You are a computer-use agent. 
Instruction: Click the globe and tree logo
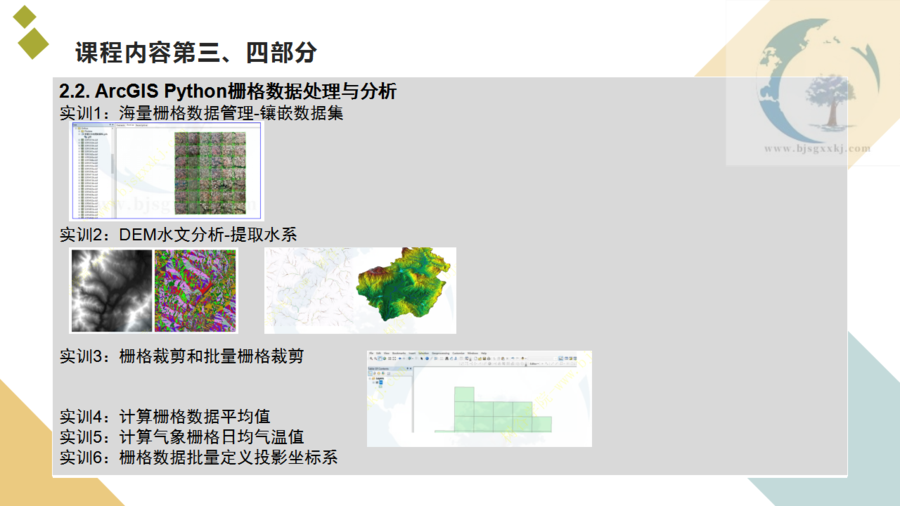(x=818, y=80)
